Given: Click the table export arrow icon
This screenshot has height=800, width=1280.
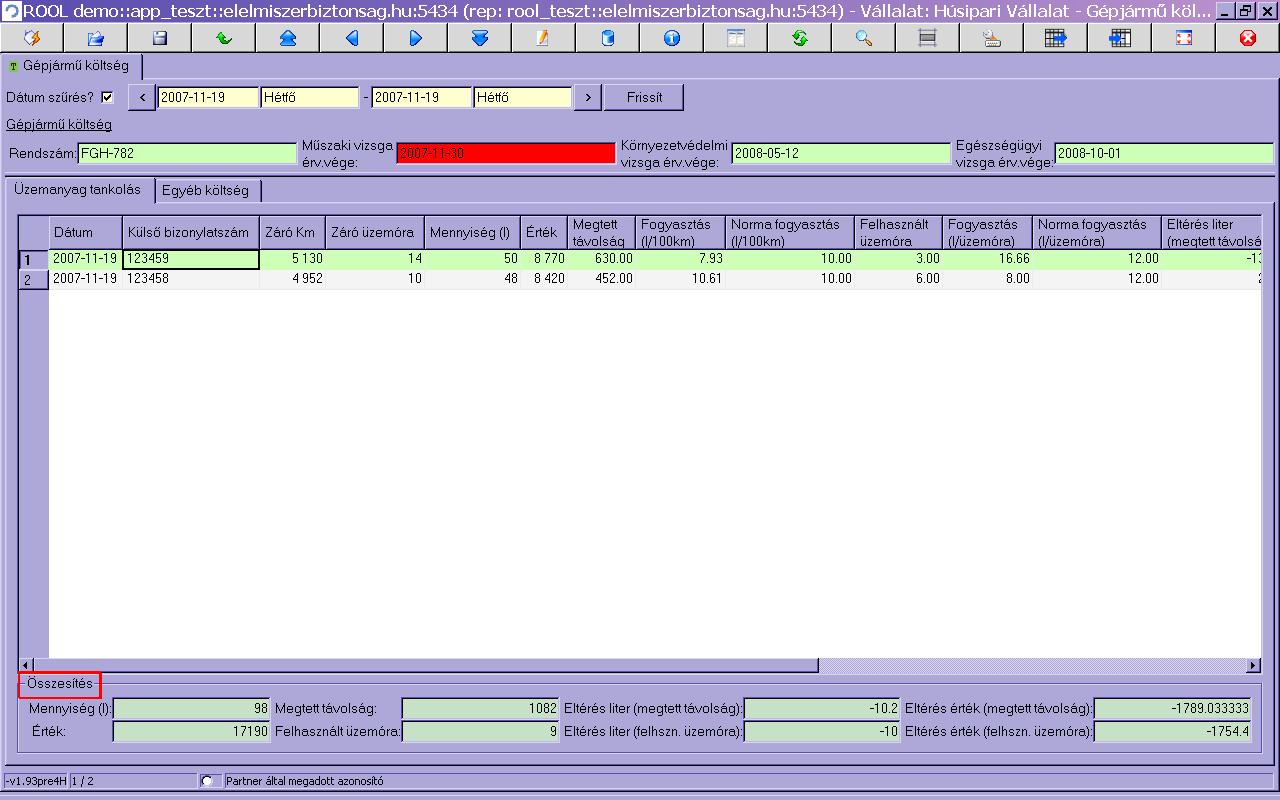Looking at the screenshot, I should [x=1056, y=38].
